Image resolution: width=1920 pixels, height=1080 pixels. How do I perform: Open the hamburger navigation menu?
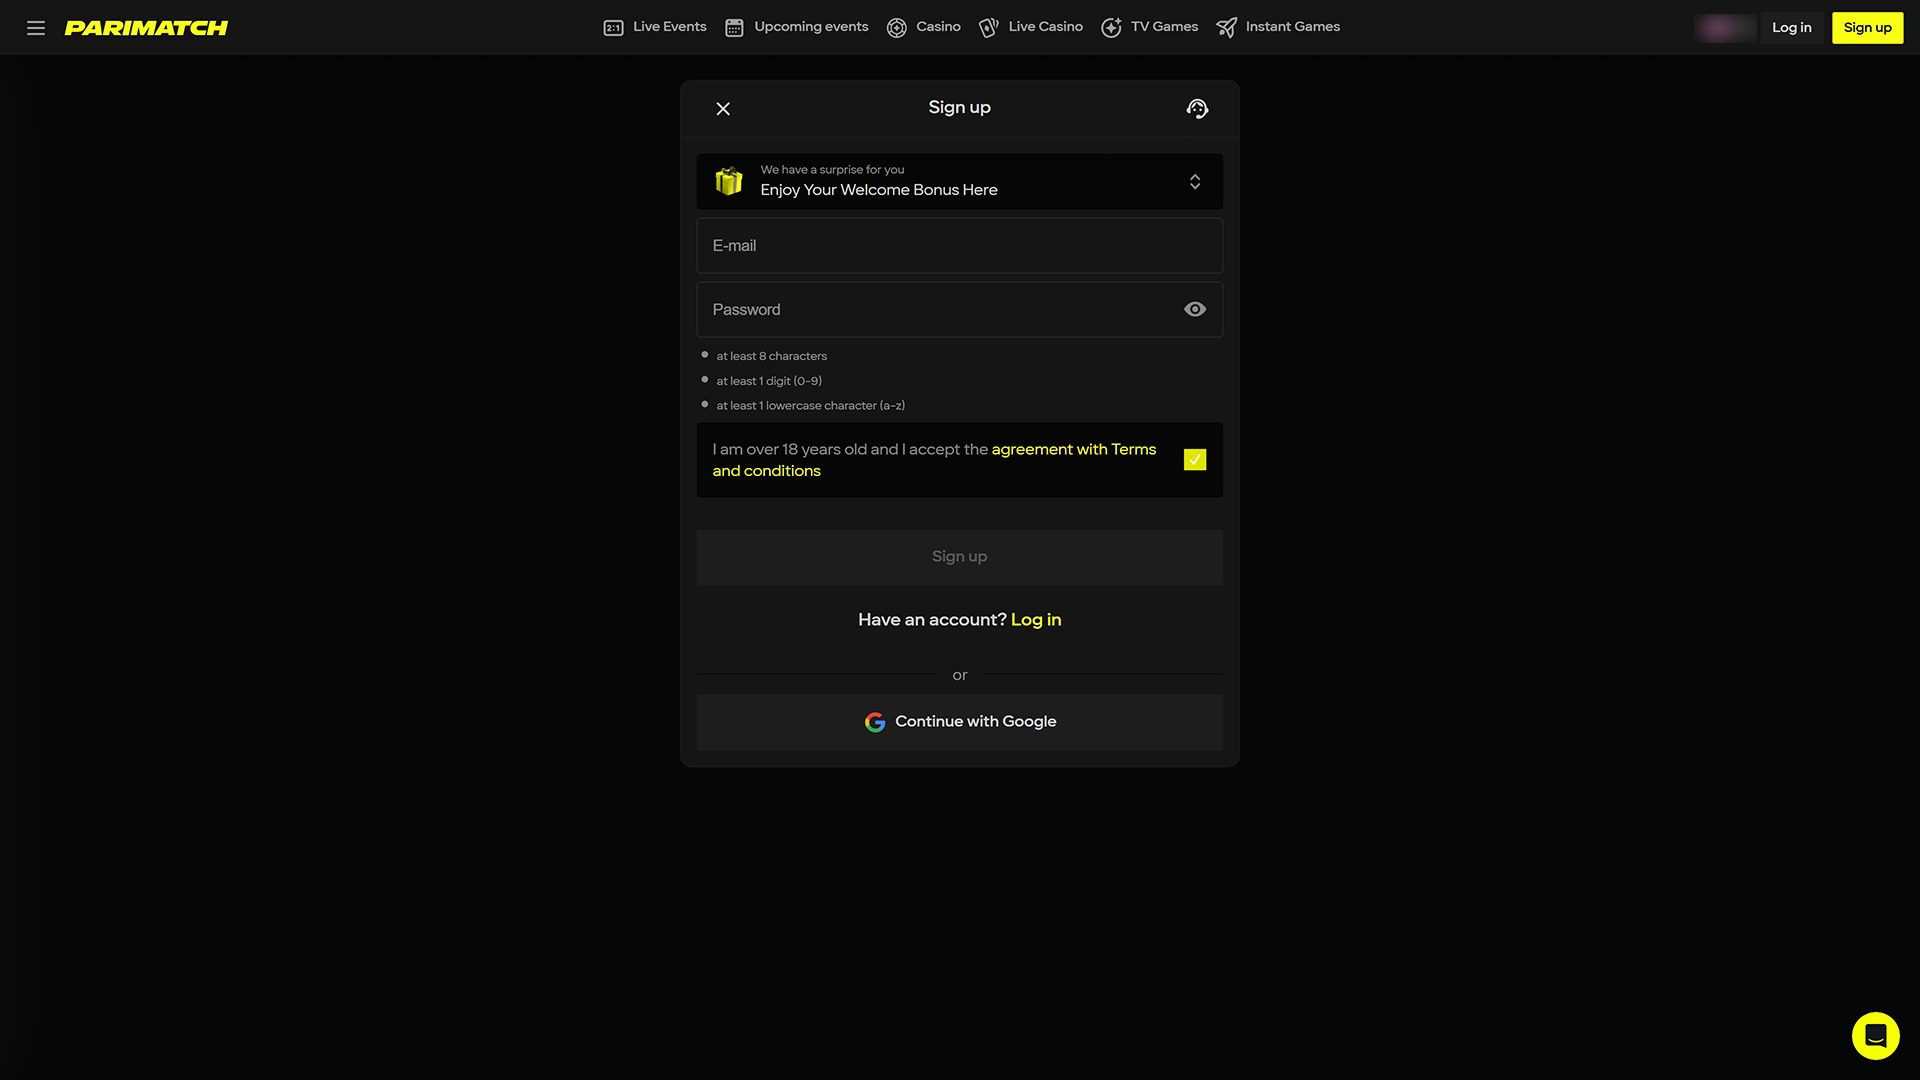click(x=35, y=27)
